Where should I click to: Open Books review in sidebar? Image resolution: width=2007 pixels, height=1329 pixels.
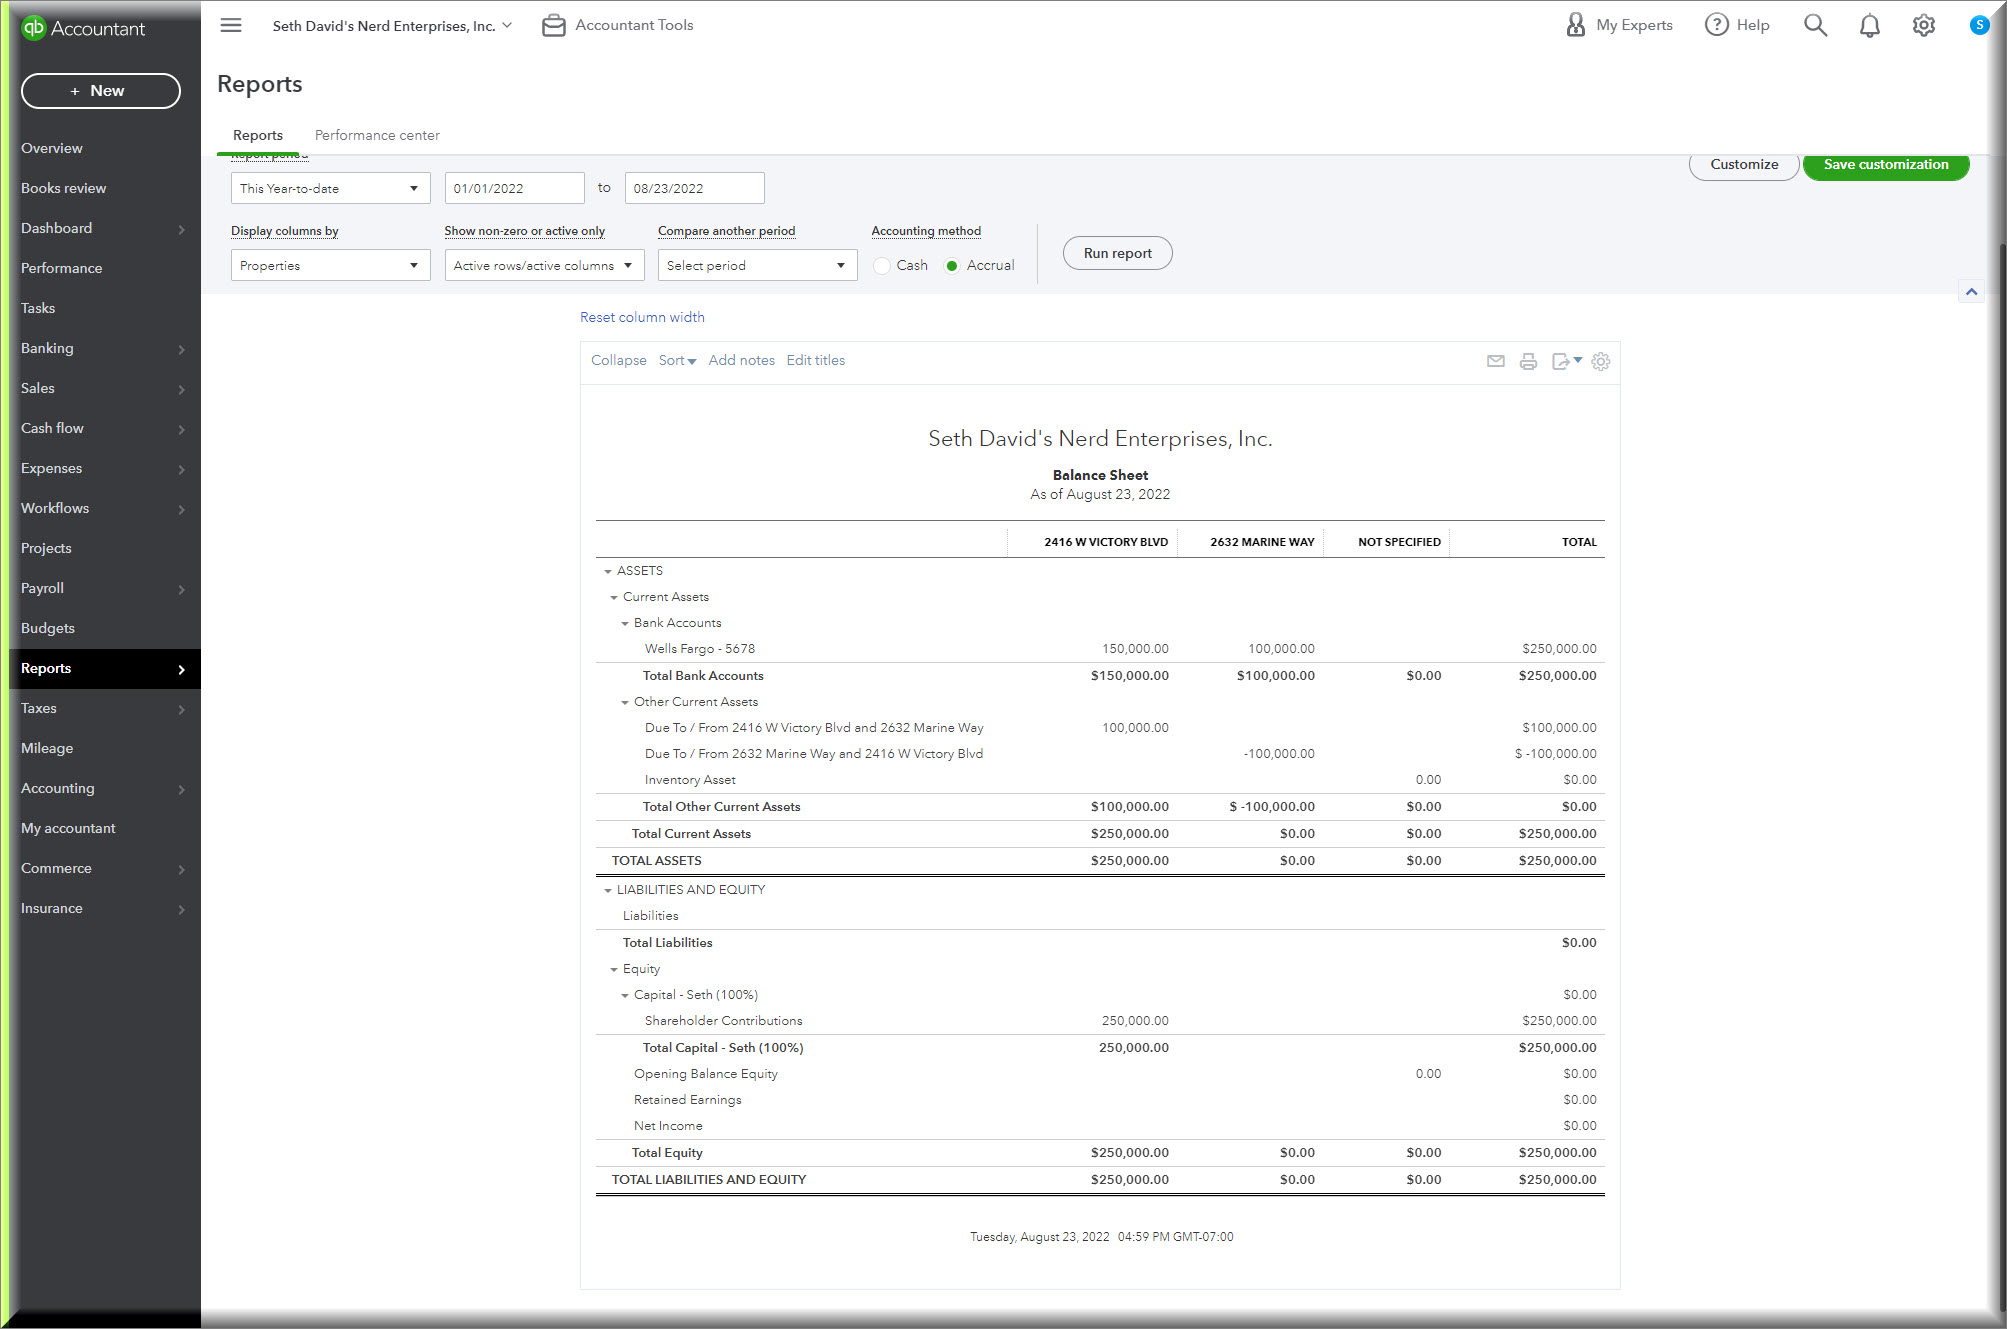point(63,188)
